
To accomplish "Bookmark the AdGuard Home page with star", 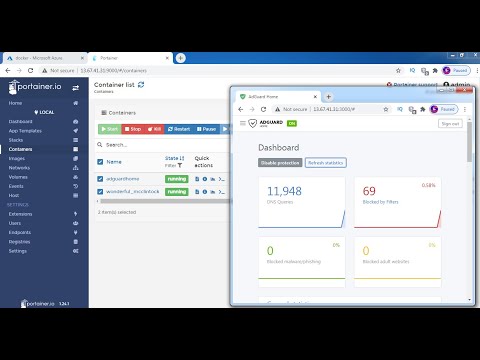I will (x=386, y=109).
